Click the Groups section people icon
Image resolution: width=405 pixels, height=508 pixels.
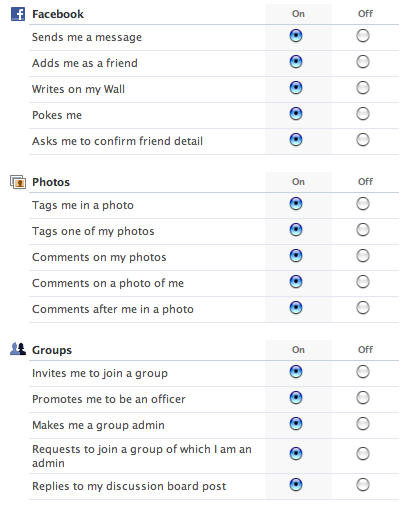(x=18, y=349)
